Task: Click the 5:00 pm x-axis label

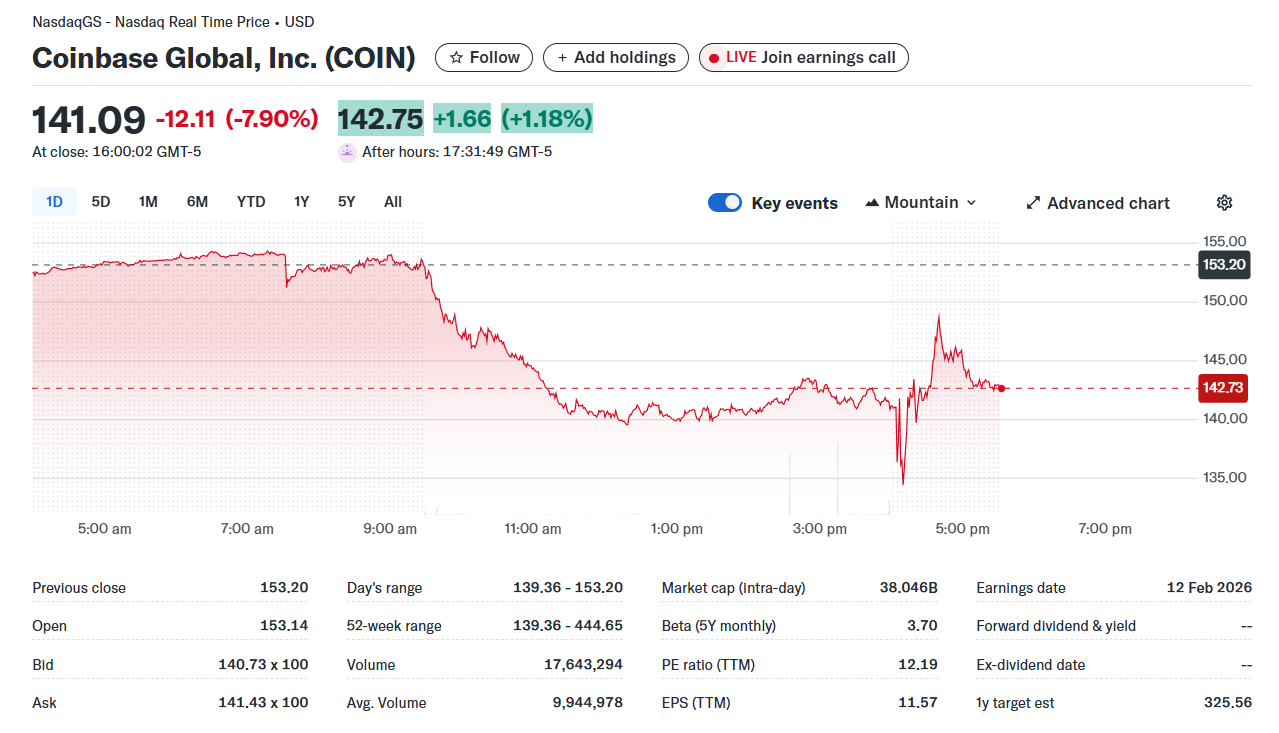Action: pos(962,529)
